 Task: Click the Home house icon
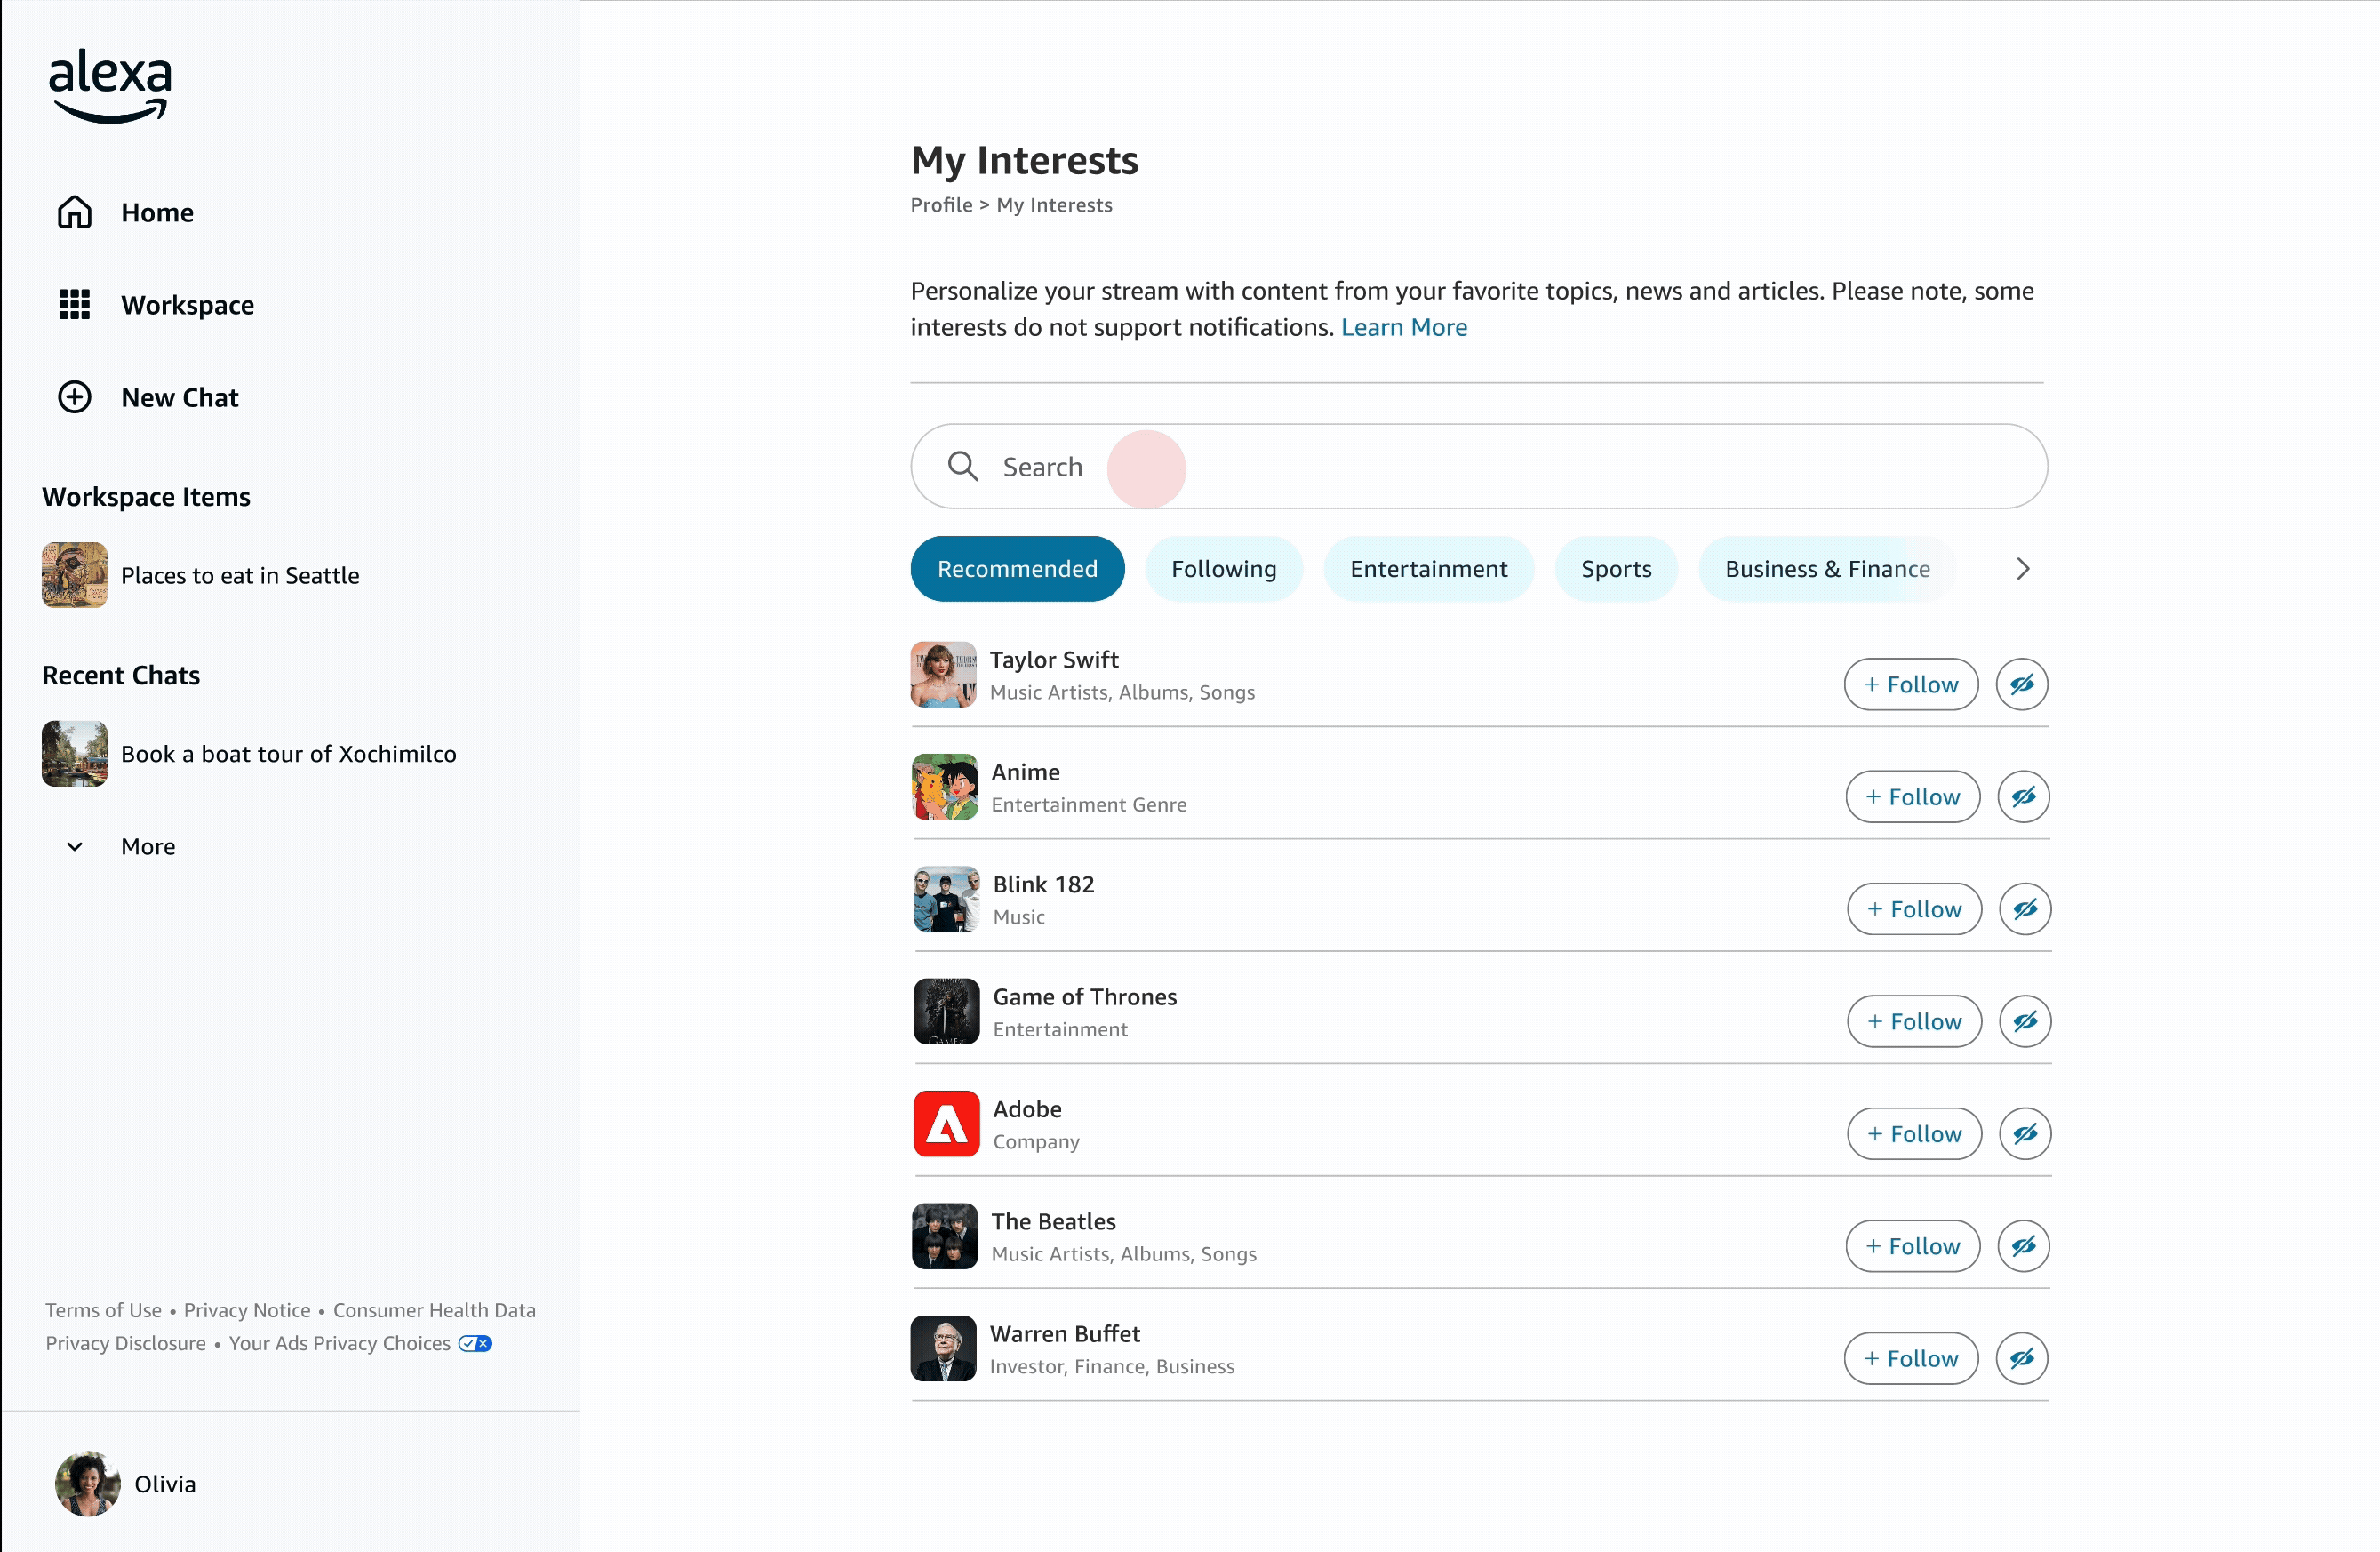74,212
